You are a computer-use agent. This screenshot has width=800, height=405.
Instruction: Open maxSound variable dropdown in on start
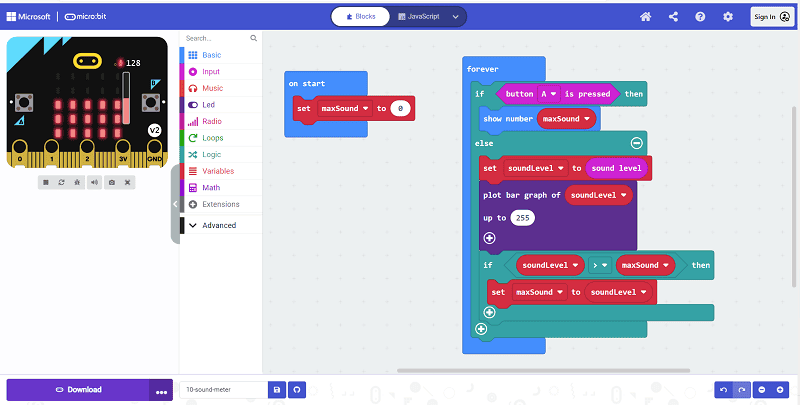344,109
